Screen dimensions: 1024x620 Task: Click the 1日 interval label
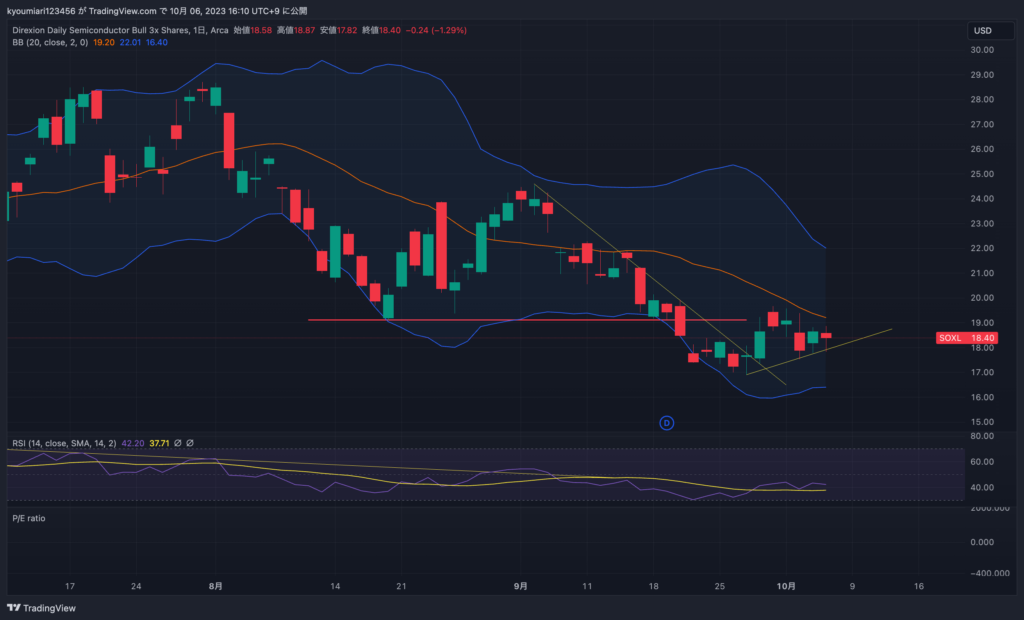coord(200,30)
